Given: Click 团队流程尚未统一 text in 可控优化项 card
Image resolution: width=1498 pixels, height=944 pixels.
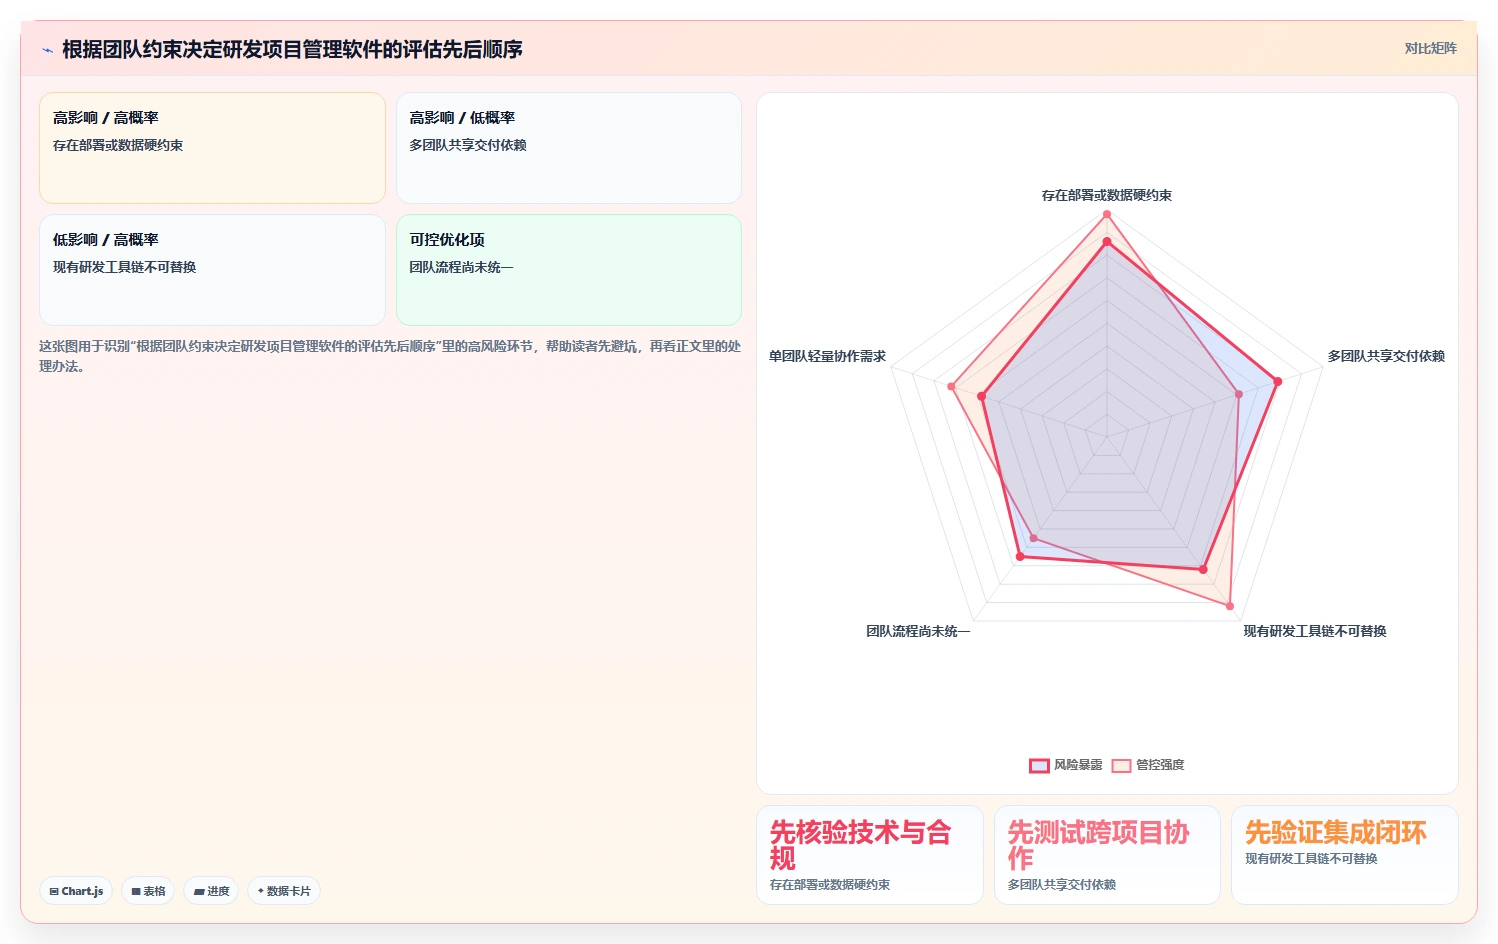Looking at the screenshot, I should 461,267.
